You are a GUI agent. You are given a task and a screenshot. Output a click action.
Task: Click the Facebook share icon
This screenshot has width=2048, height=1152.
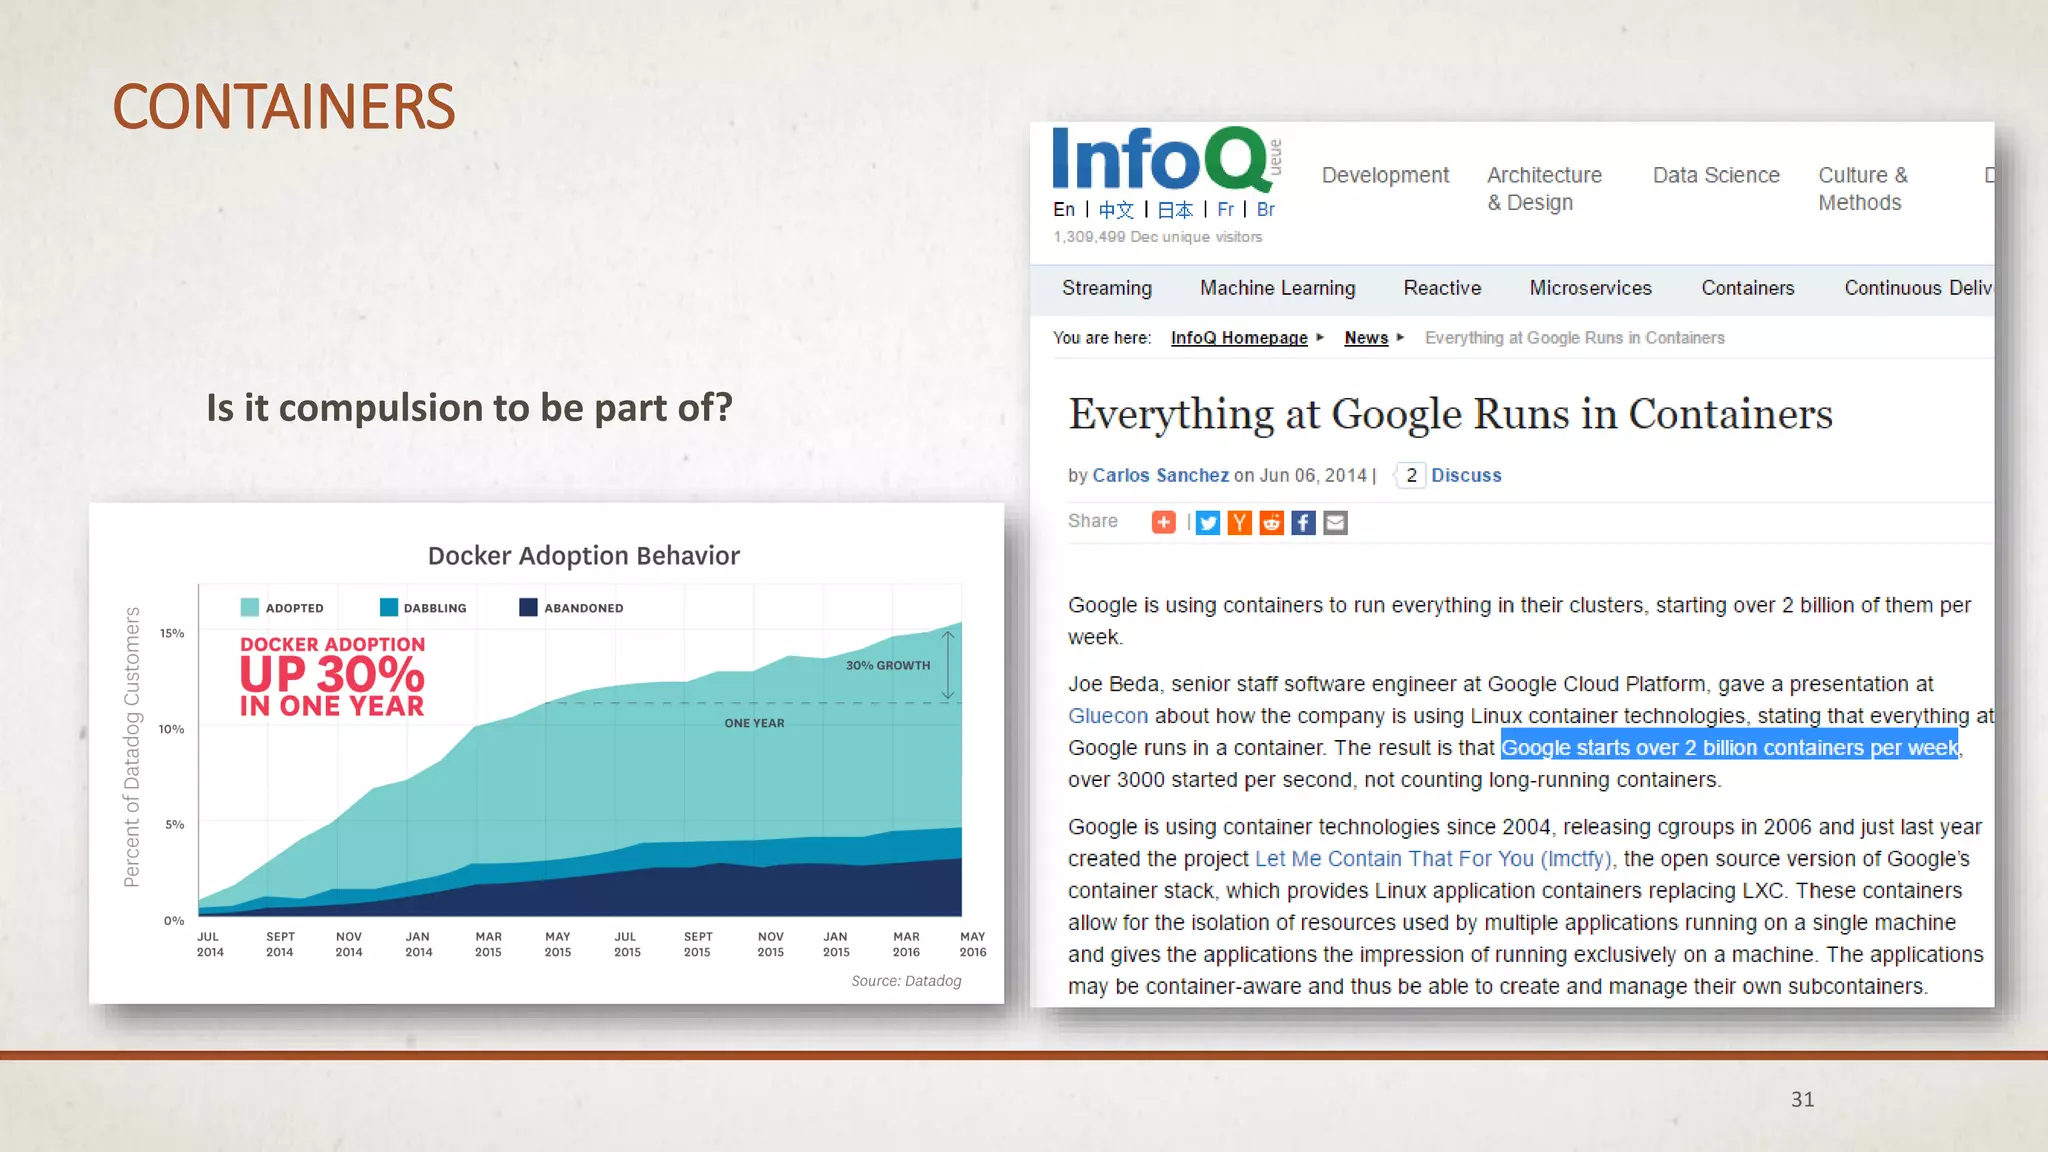pyautogui.click(x=1303, y=523)
